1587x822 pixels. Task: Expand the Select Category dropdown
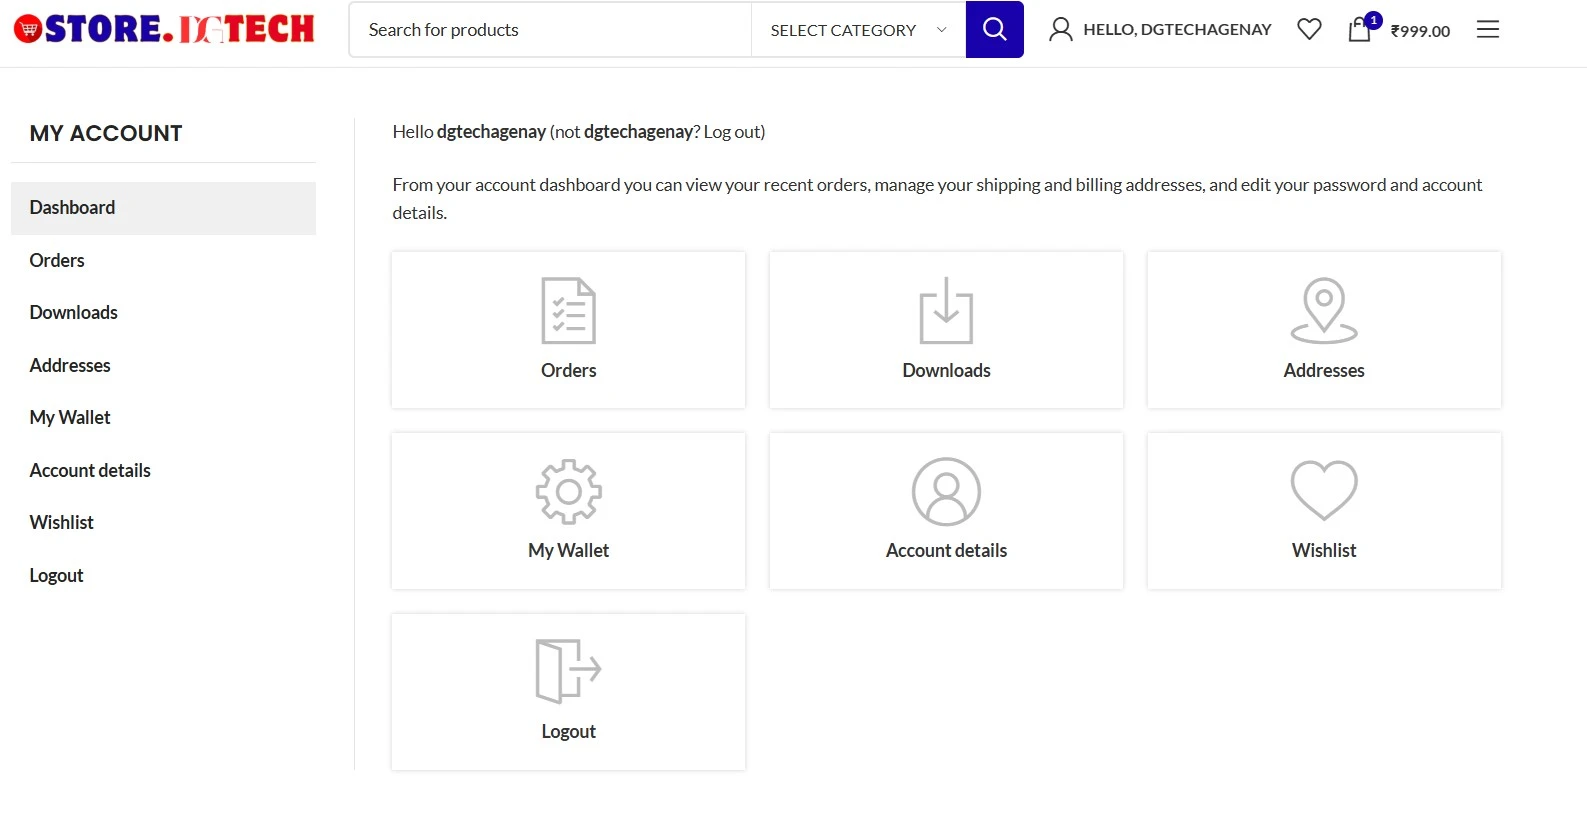(x=857, y=30)
